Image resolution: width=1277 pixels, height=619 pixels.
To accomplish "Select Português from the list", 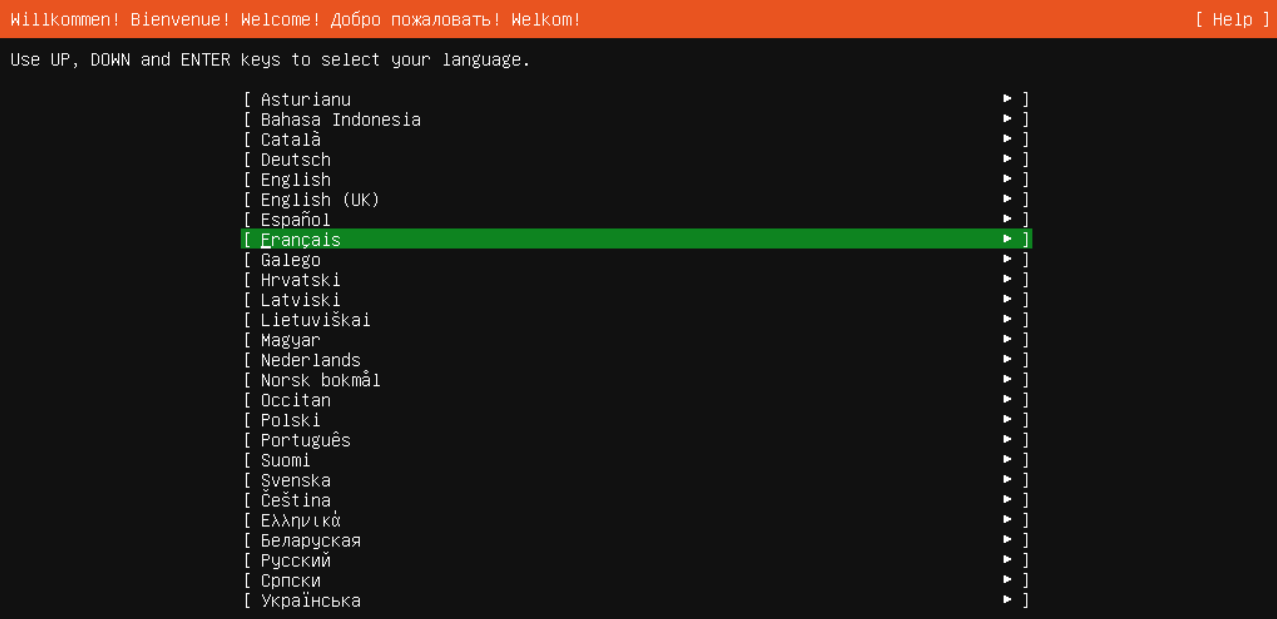I will [305, 440].
